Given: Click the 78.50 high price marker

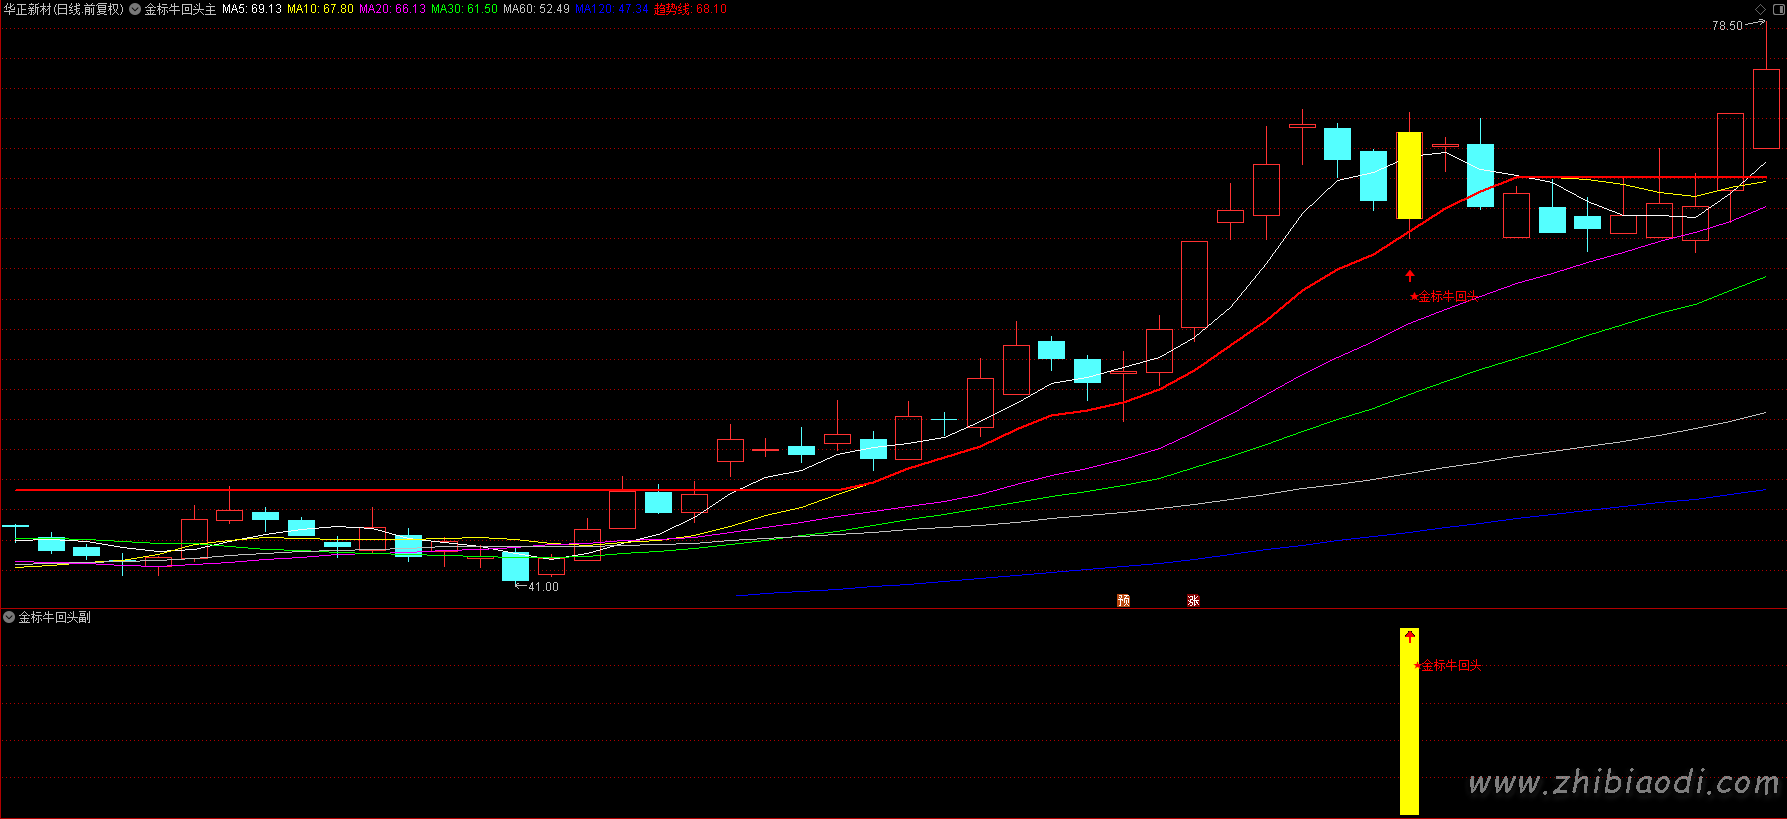Looking at the screenshot, I should tap(1727, 26).
